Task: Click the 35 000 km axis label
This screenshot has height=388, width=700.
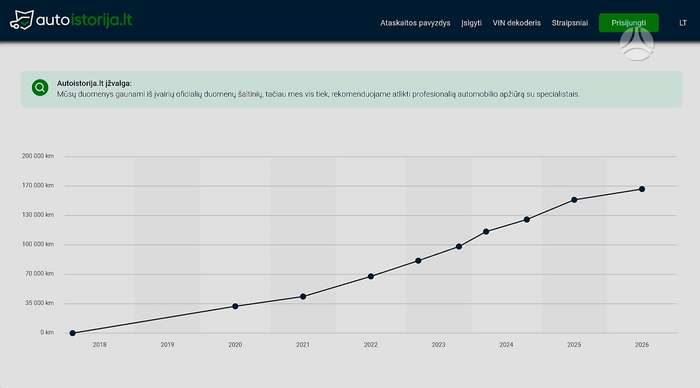Action: 39,303
